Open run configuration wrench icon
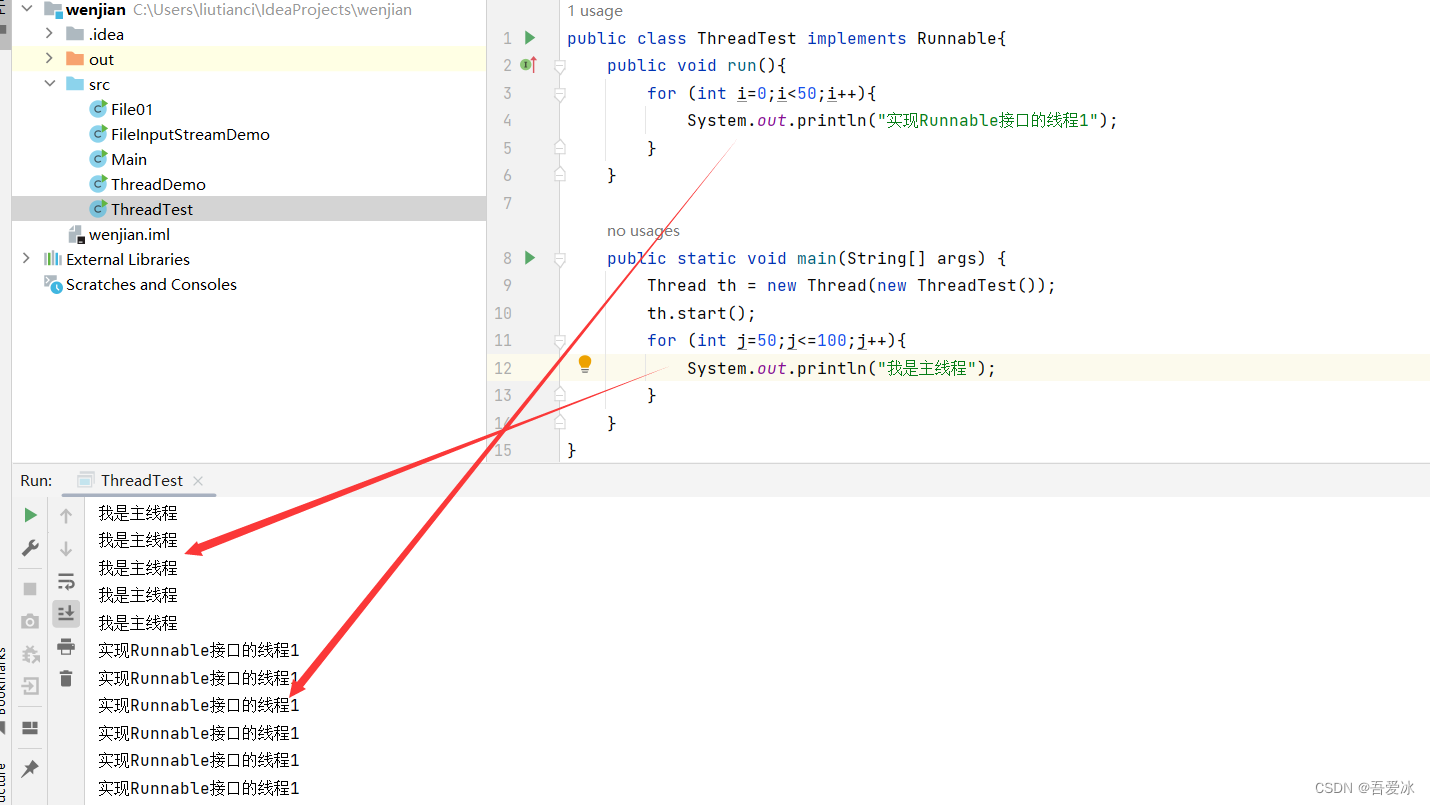This screenshot has height=805, width=1430. pyautogui.click(x=30, y=548)
